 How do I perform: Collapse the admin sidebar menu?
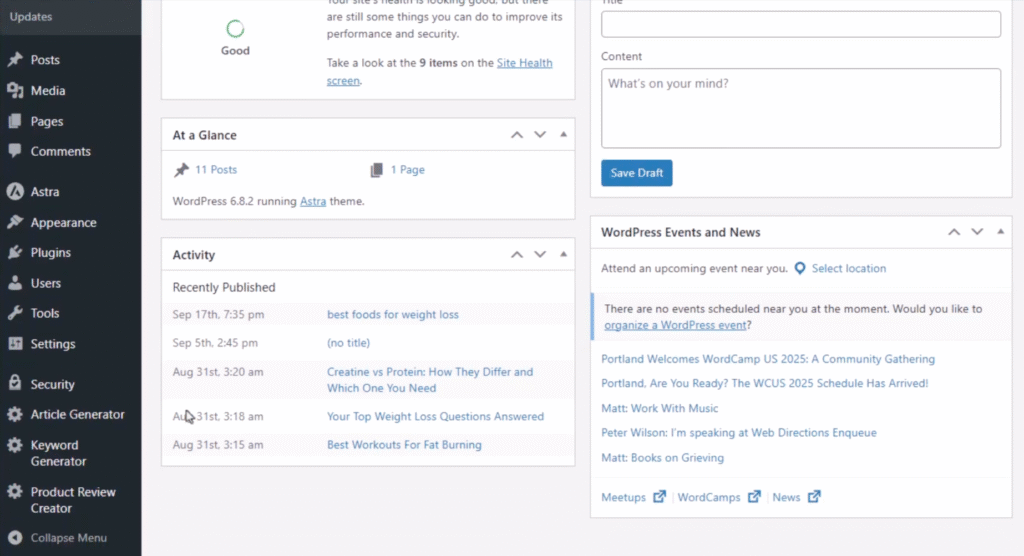pyautogui.click(x=67, y=538)
